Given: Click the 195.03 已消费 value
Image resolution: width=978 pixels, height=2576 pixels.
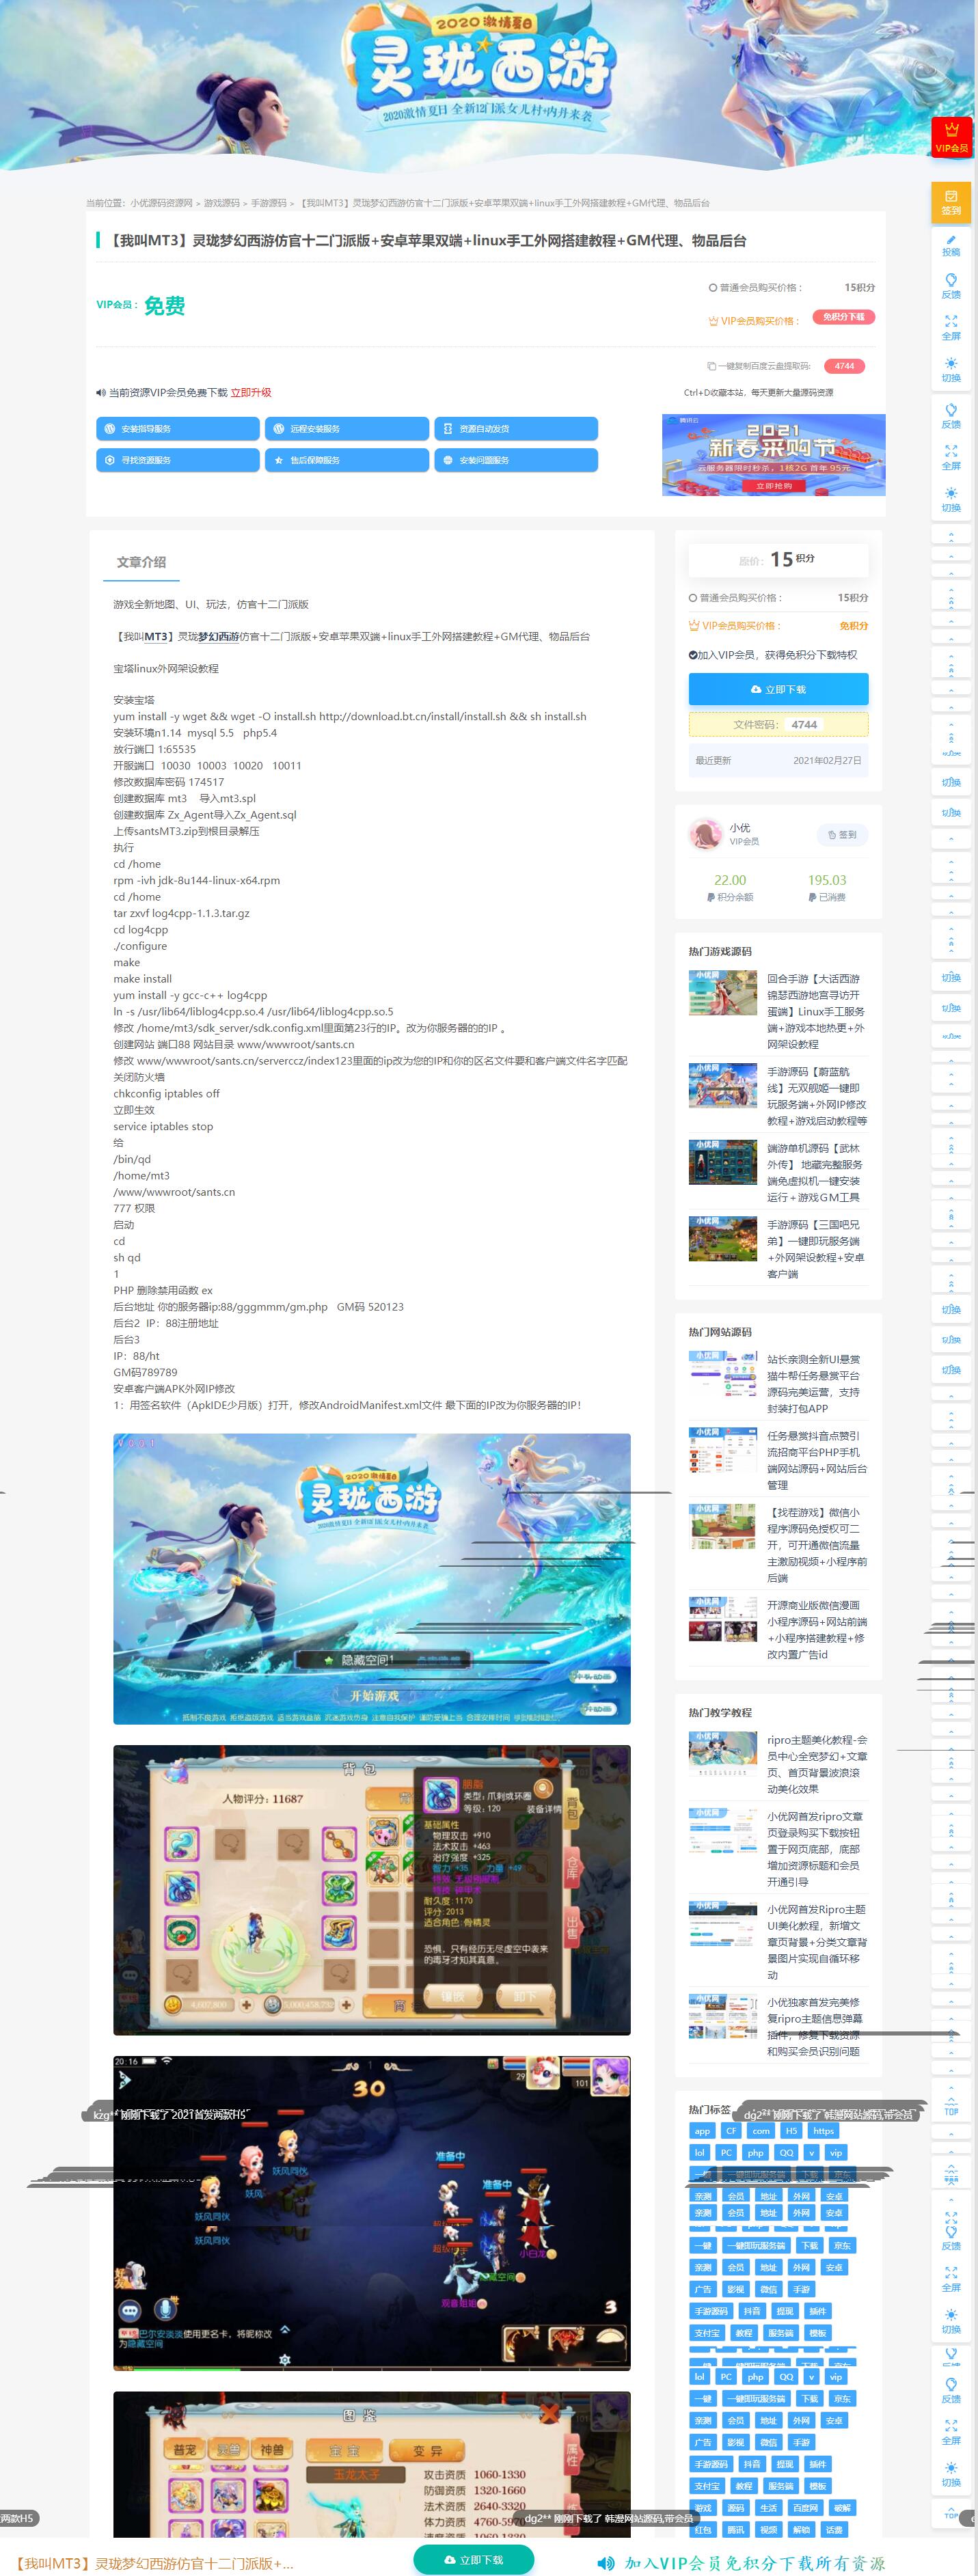Looking at the screenshot, I should 827,880.
